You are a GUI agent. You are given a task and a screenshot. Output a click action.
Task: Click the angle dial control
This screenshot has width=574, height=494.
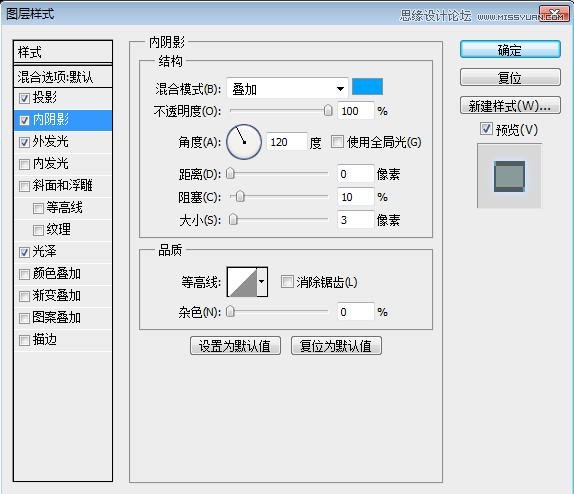coord(244,142)
